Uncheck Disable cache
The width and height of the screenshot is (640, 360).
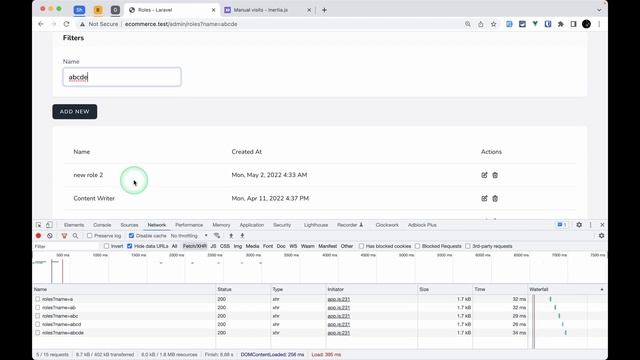[x=131, y=236]
